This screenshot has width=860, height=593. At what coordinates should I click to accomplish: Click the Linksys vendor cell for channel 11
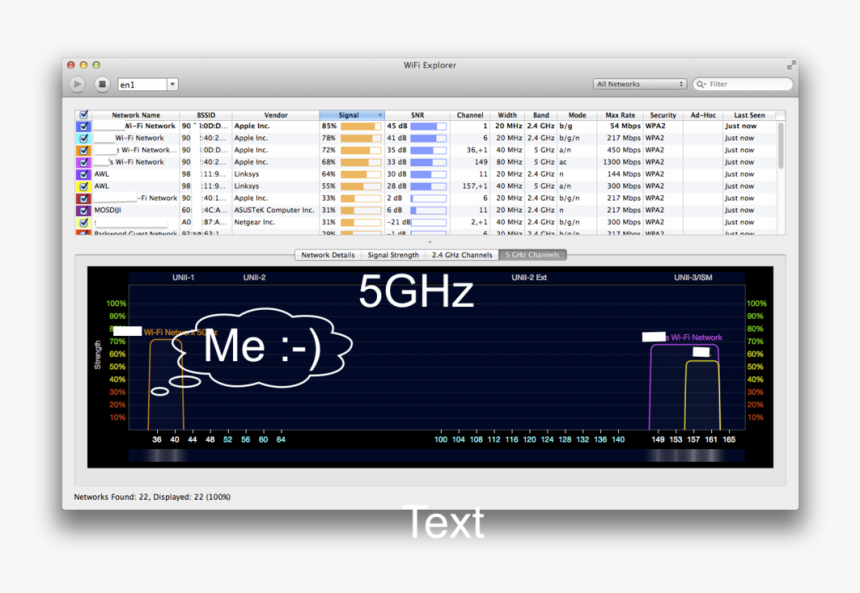pos(246,174)
